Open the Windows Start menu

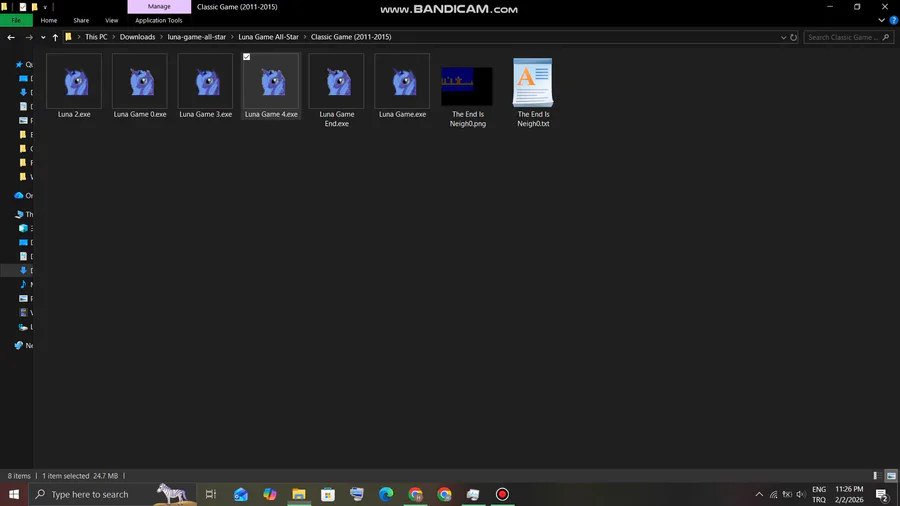[14, 494]
